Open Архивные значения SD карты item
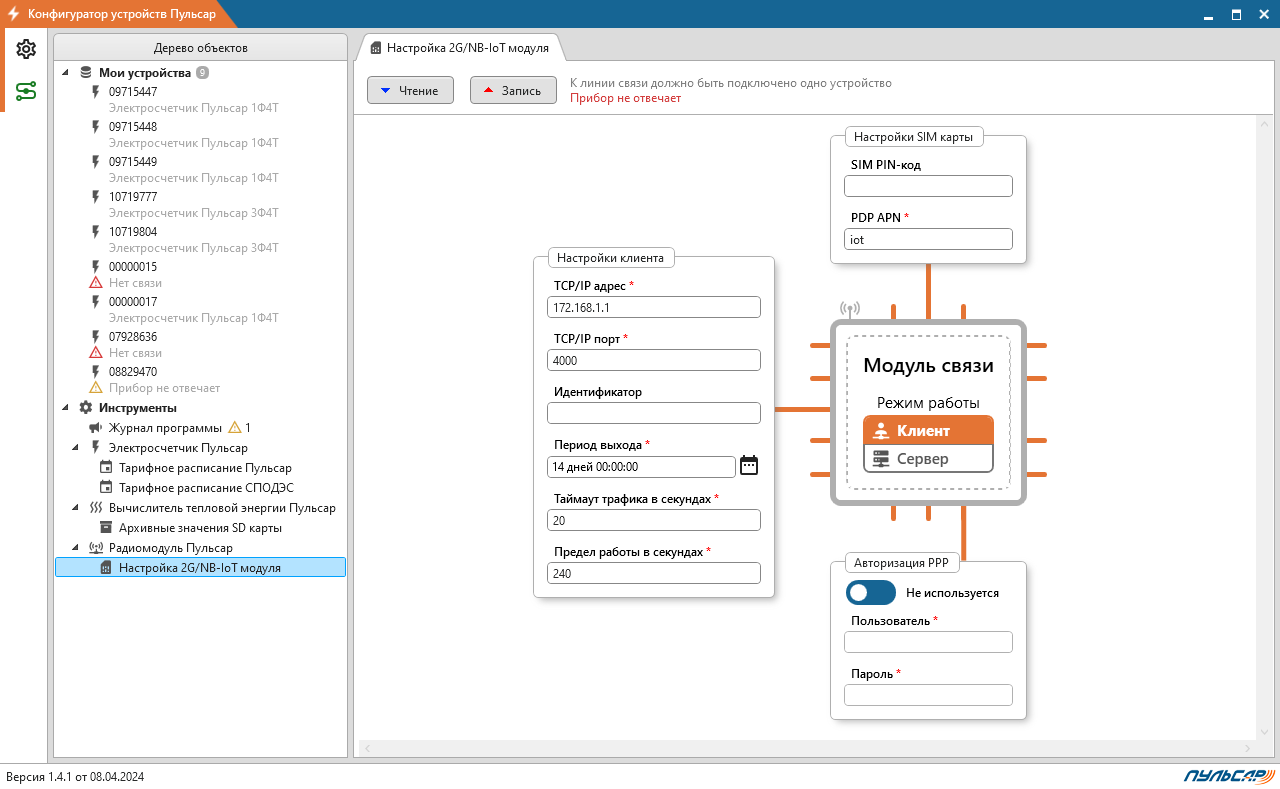Screen dimensions: 1280x789 click(200, 528)
